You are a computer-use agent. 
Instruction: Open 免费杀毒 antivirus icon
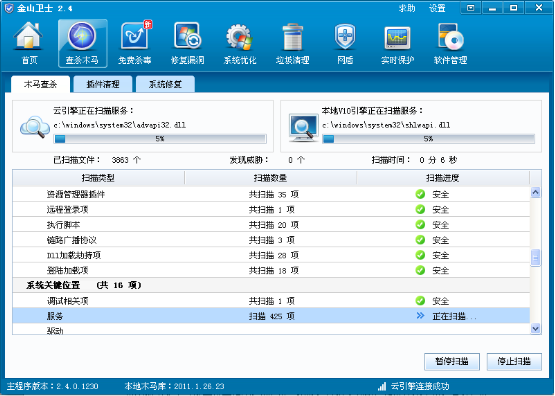point(135,43)
